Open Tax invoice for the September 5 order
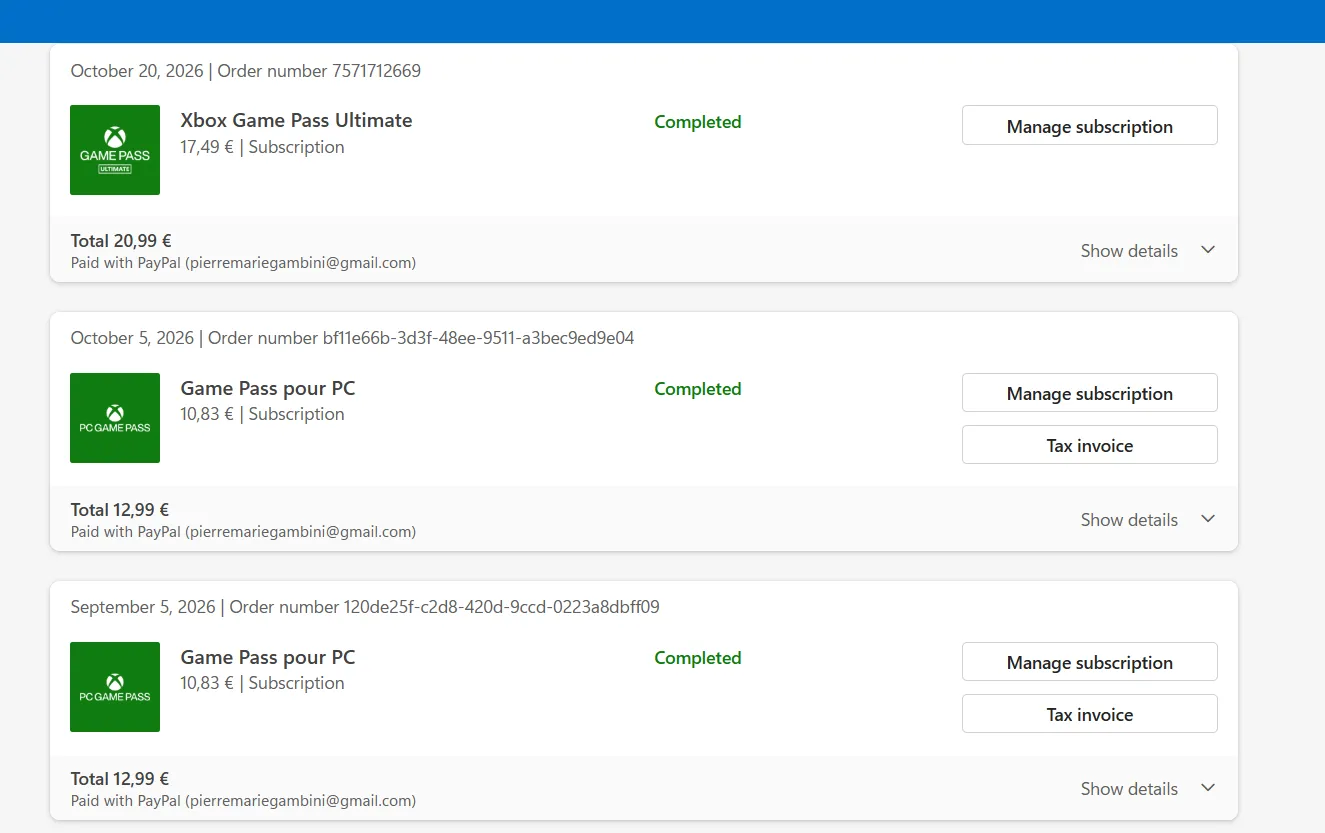The height and width of the screenshot is (833, 1325). pyautogui.click(x=1090, y=714)
